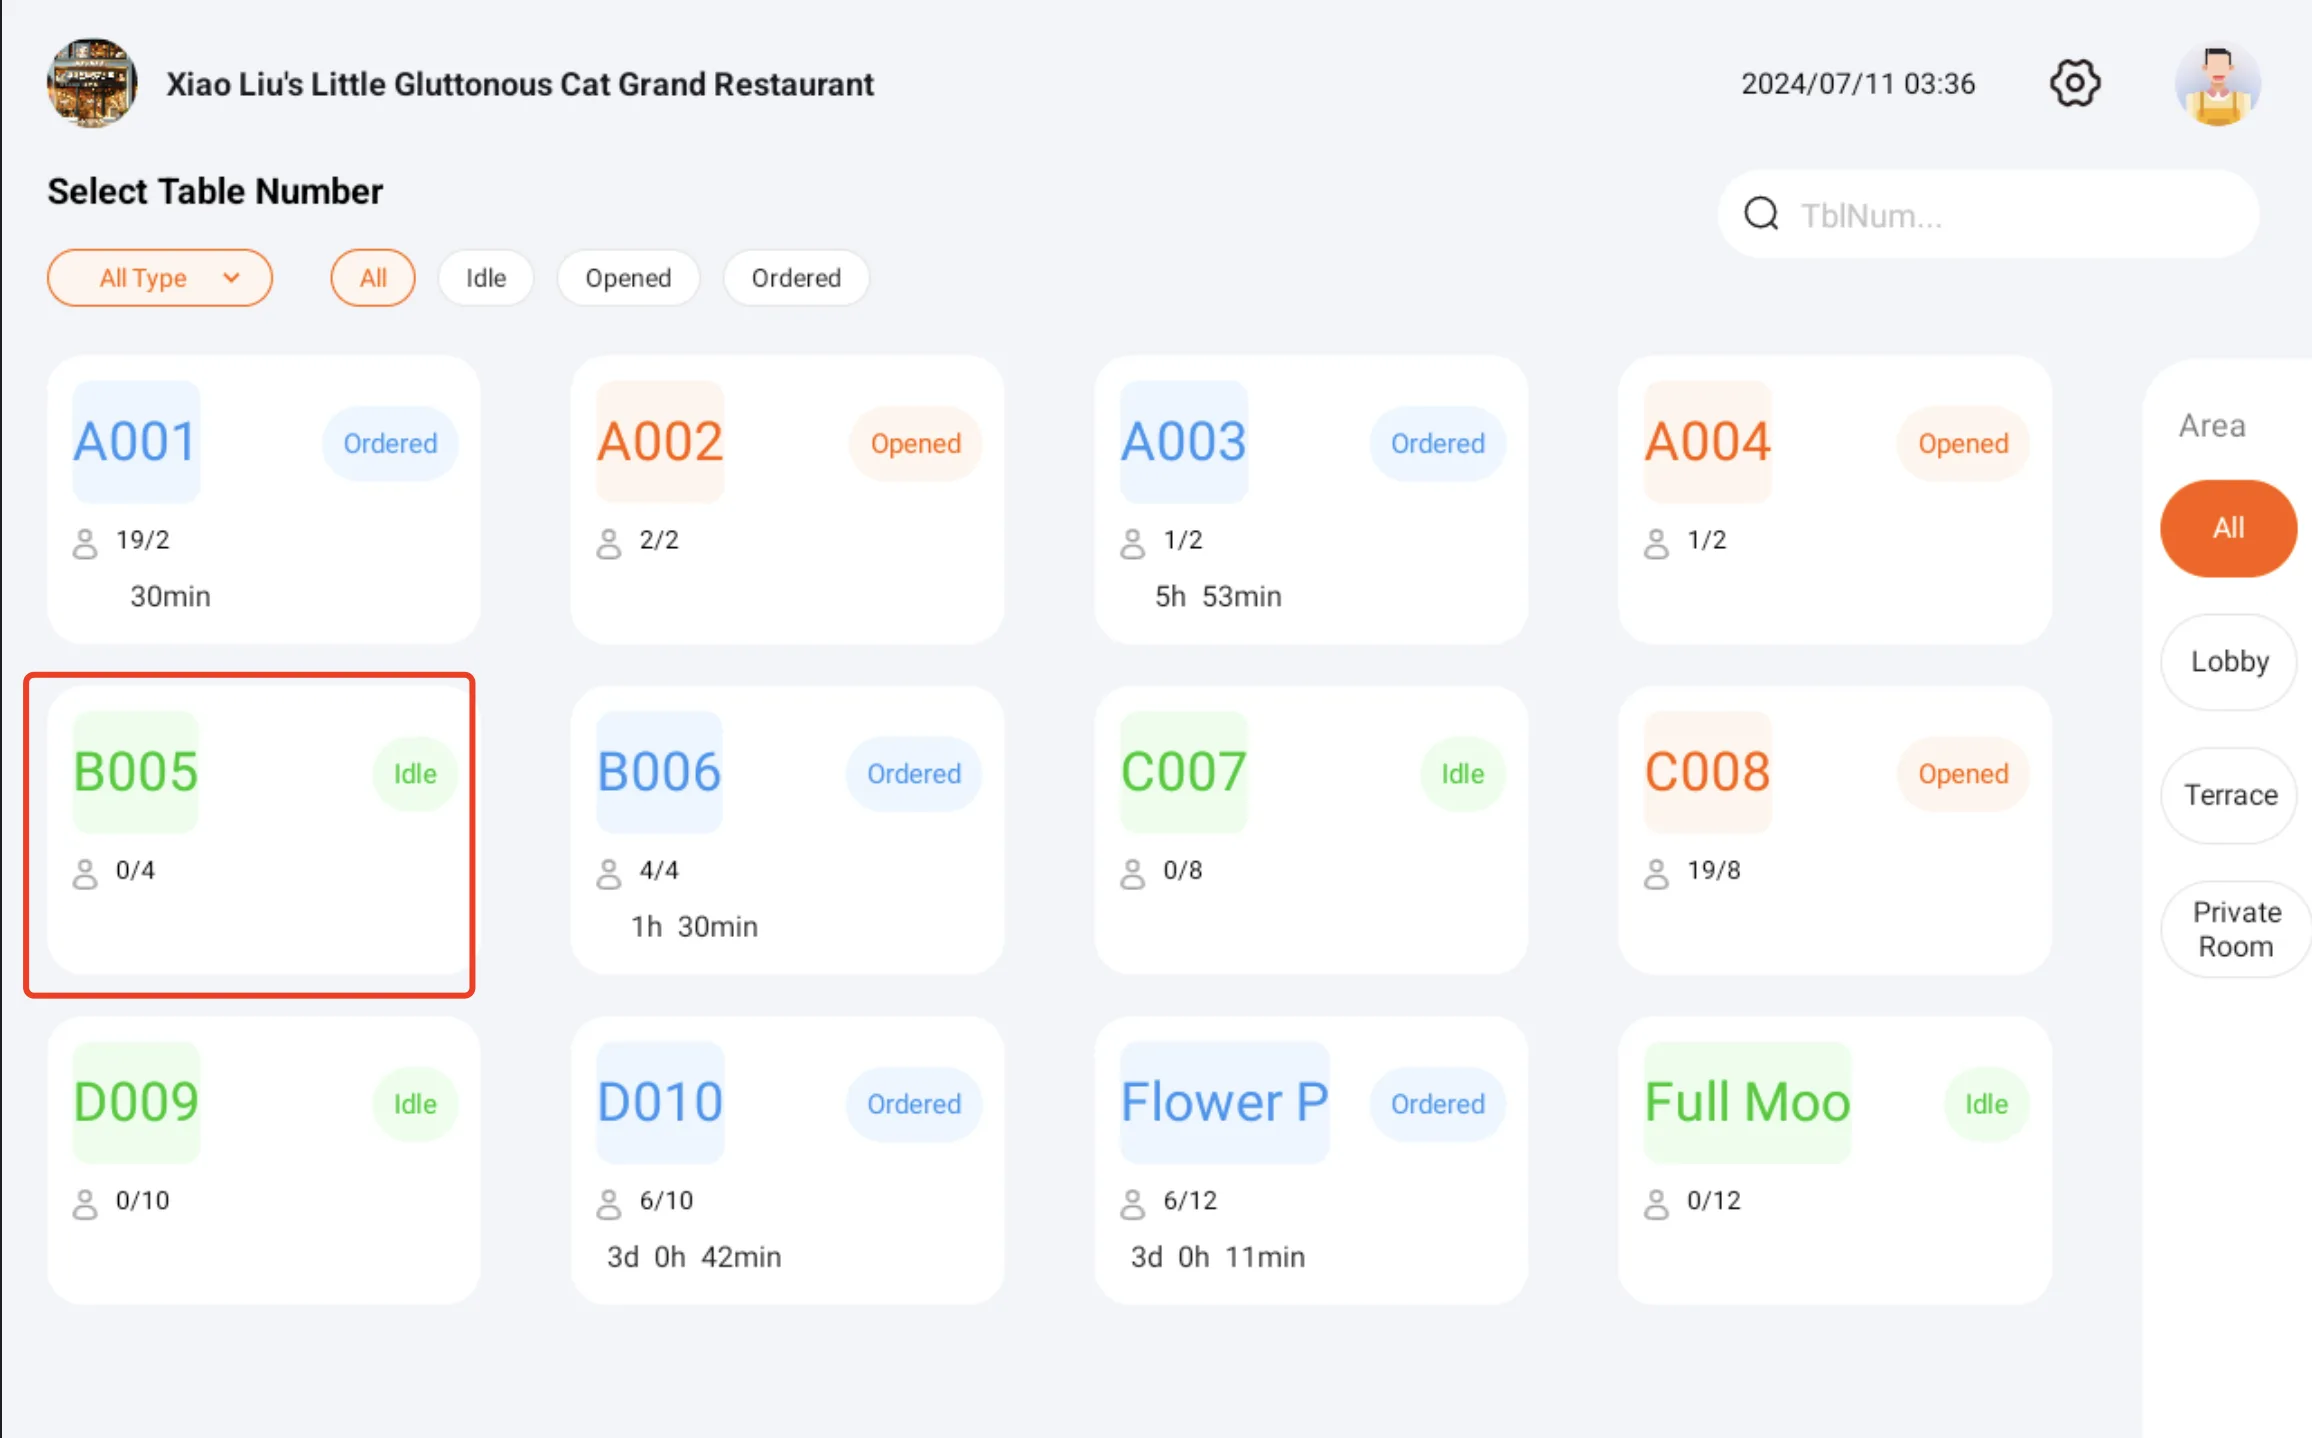Open table B006 card

coord(788,830)
